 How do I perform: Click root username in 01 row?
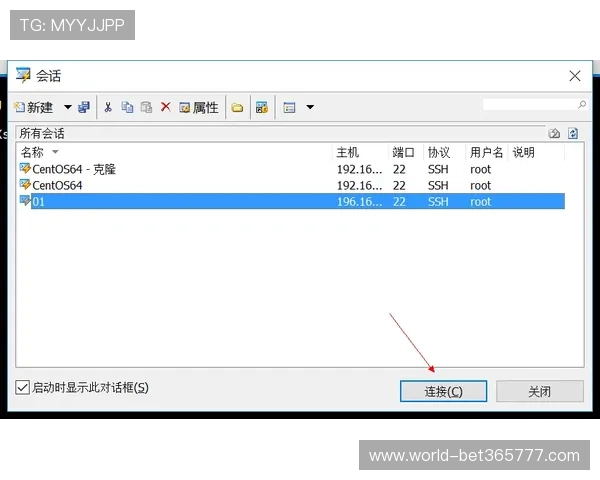tap(480, 202)
